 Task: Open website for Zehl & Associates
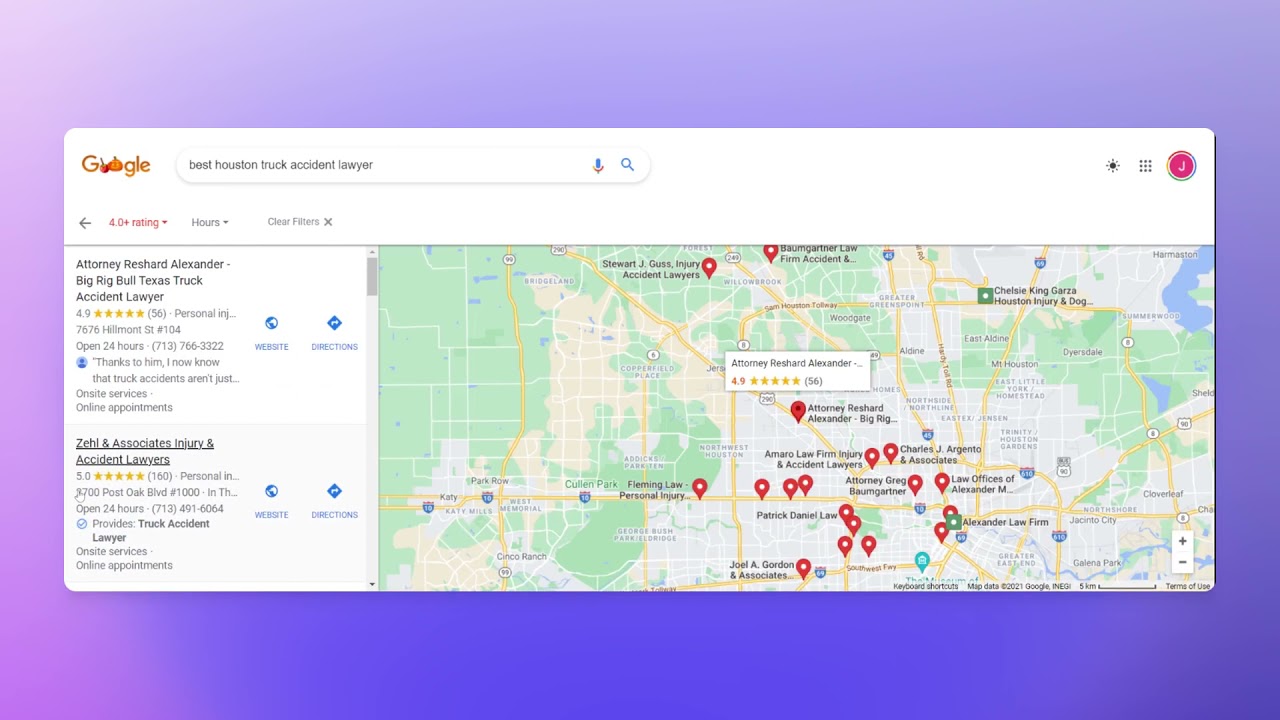(271, 501)
